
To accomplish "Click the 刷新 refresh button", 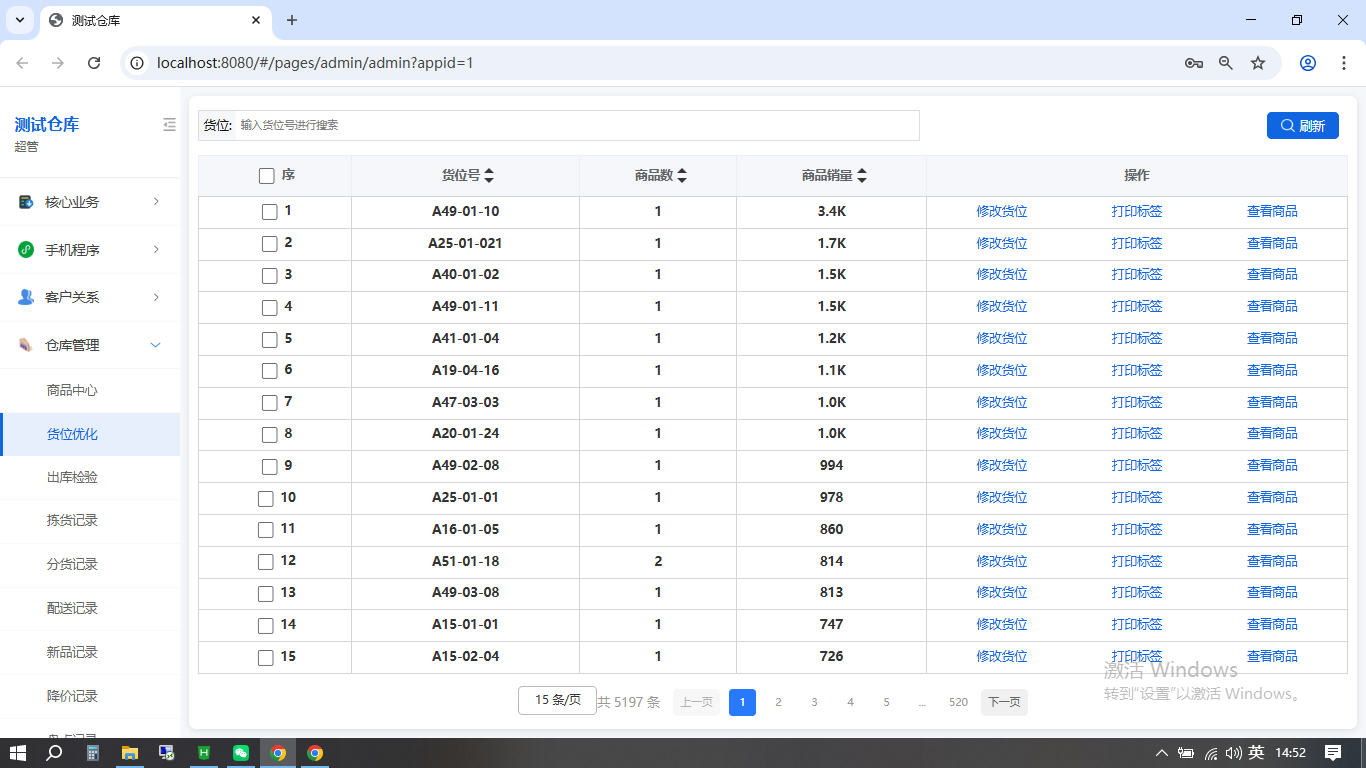I will click(x=1302, y=126).
